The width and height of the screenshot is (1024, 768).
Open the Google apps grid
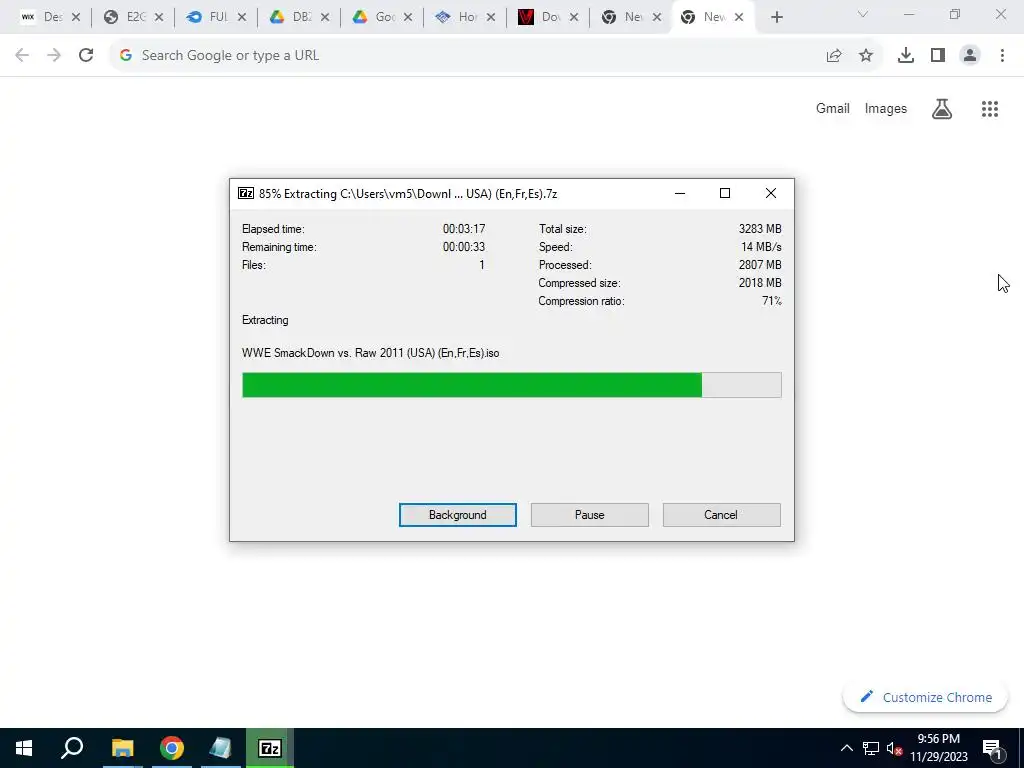[990, 108]
